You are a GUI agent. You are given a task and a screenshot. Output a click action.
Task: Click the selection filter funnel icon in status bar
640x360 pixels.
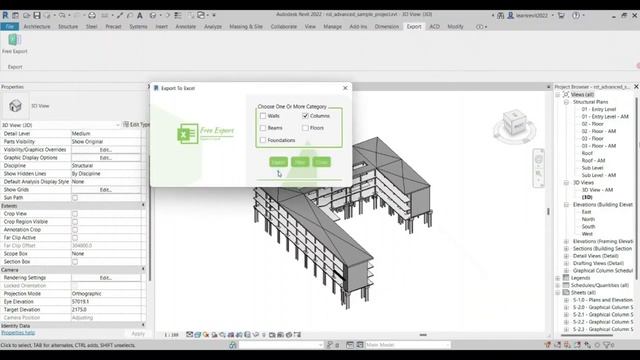[x=607, y=345]
